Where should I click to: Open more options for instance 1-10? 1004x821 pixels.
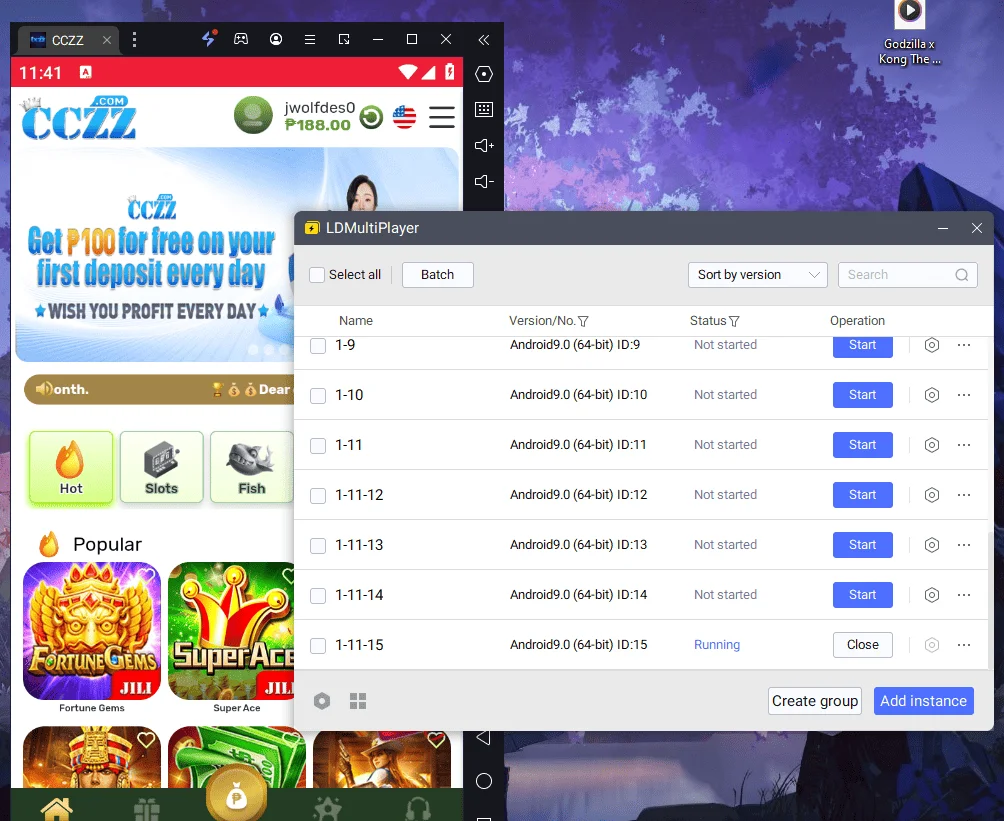tap(964, 394)
